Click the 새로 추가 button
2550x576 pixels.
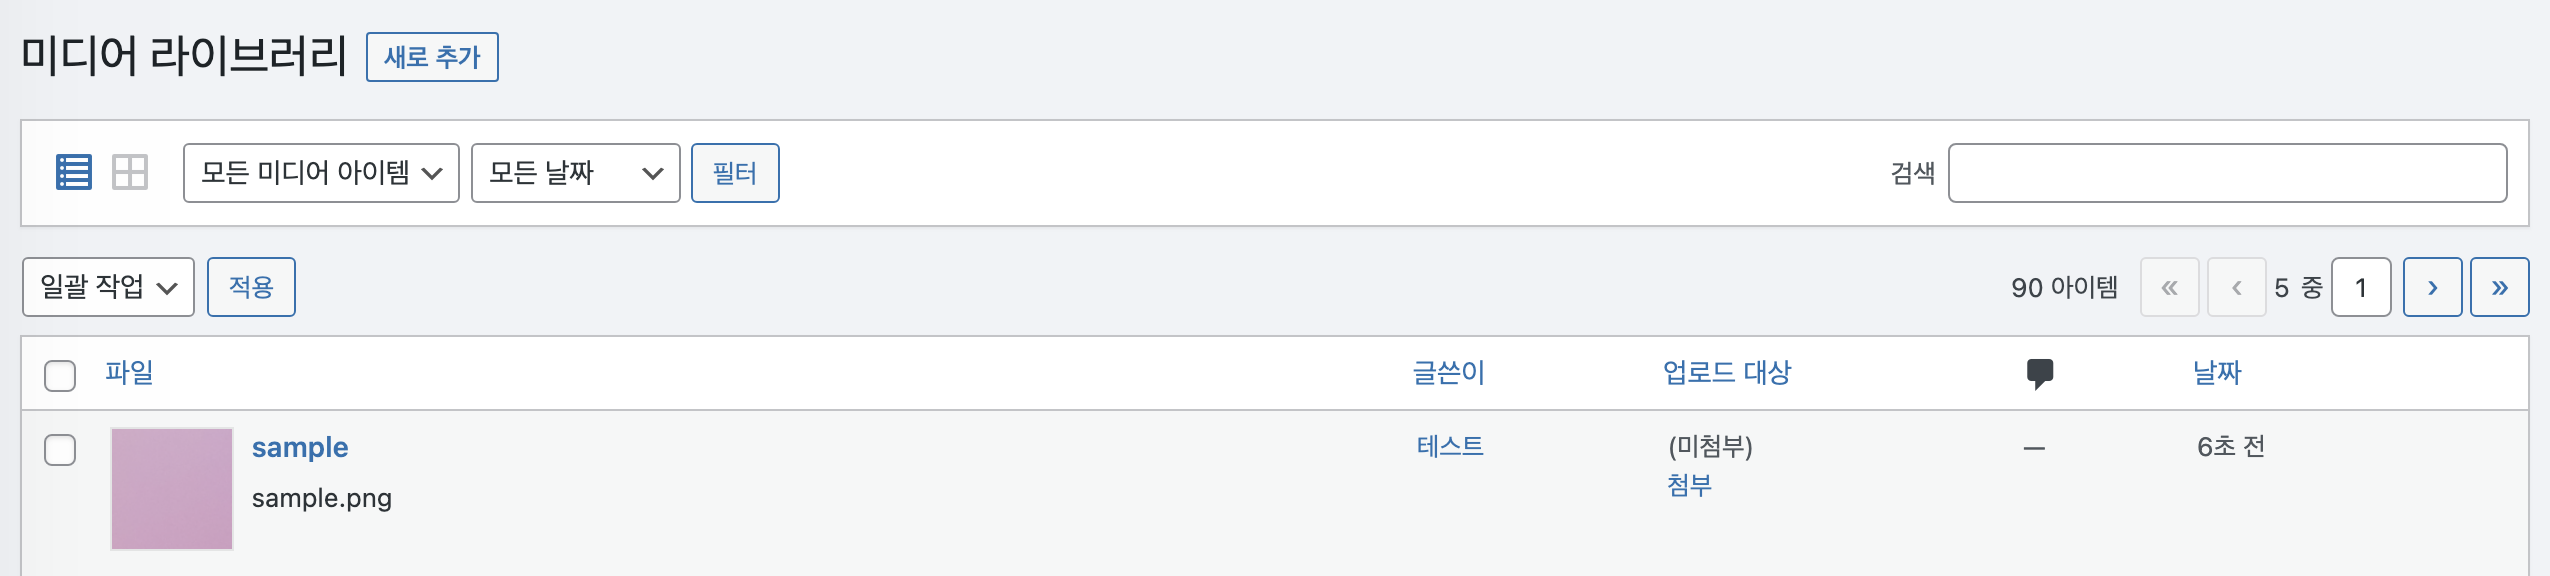click(x=432, y=57)
